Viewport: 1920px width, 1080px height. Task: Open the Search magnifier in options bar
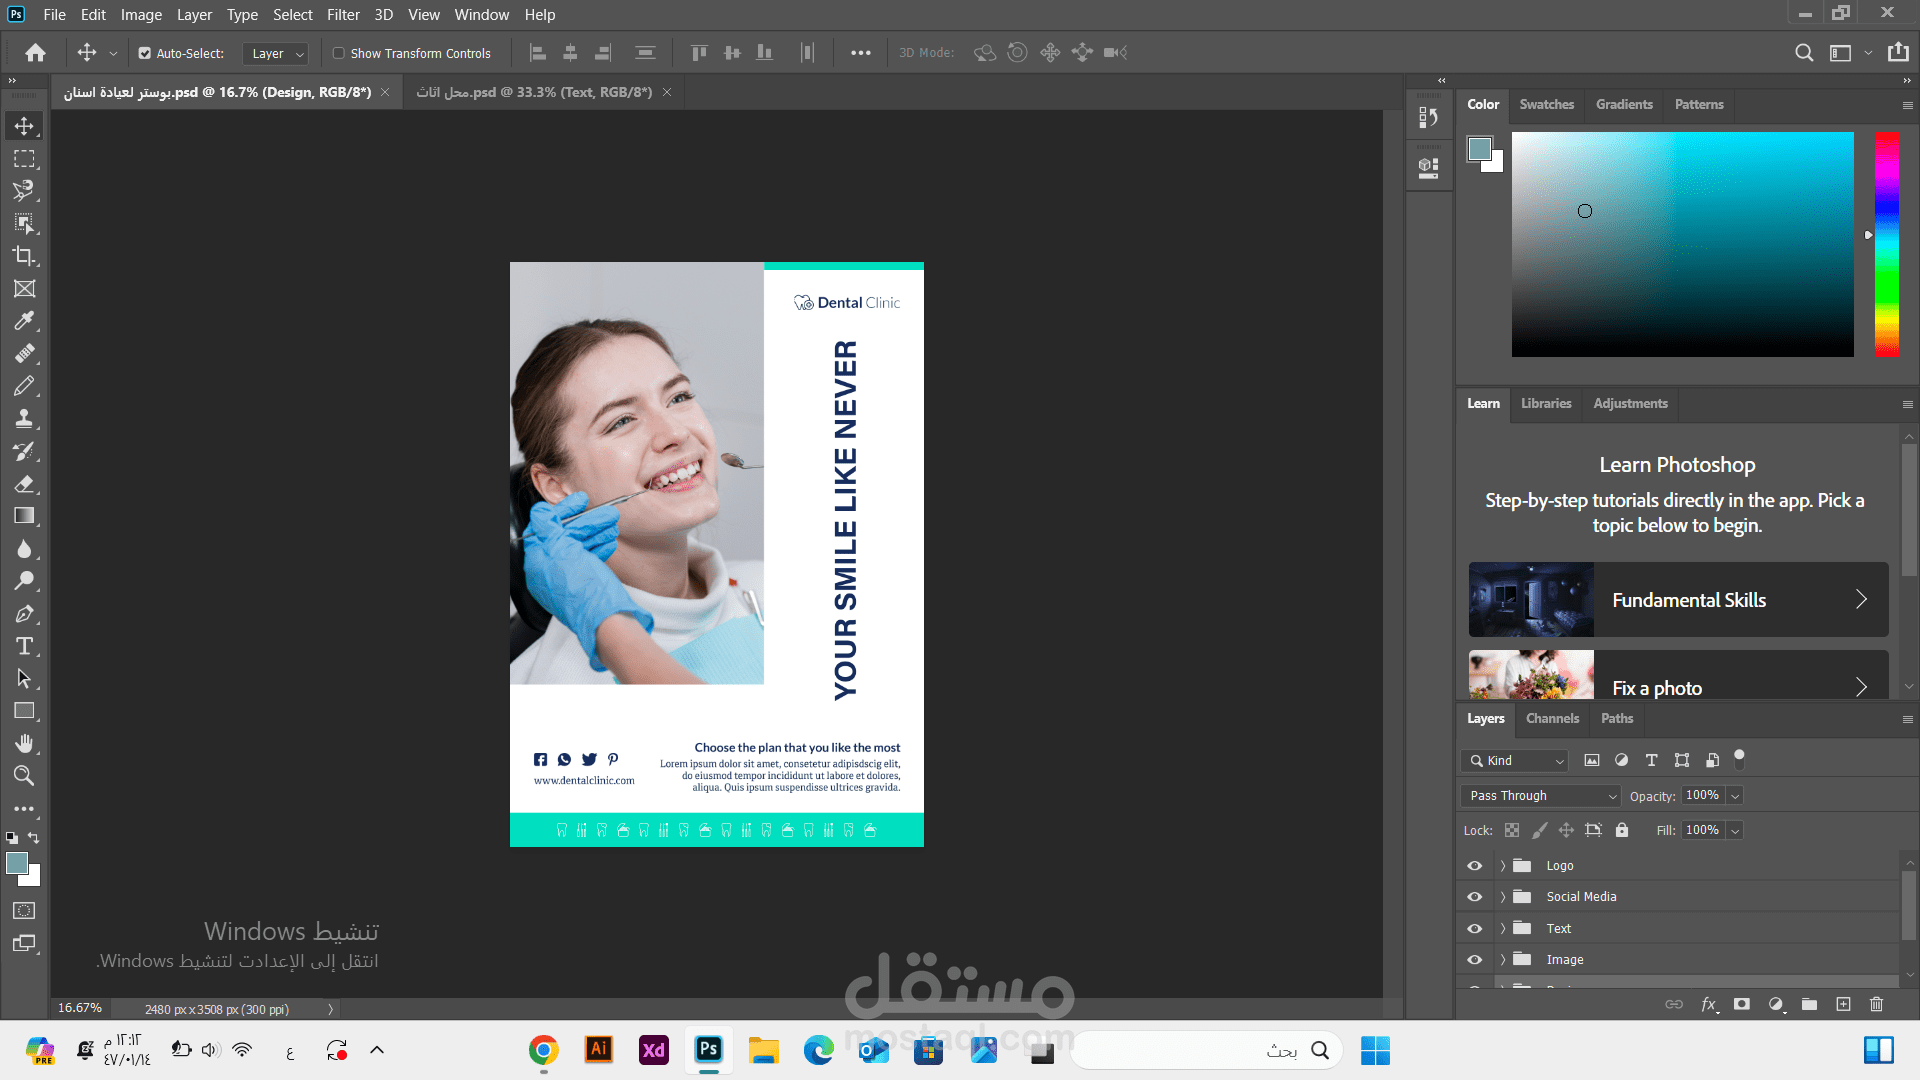[1804, 53]
